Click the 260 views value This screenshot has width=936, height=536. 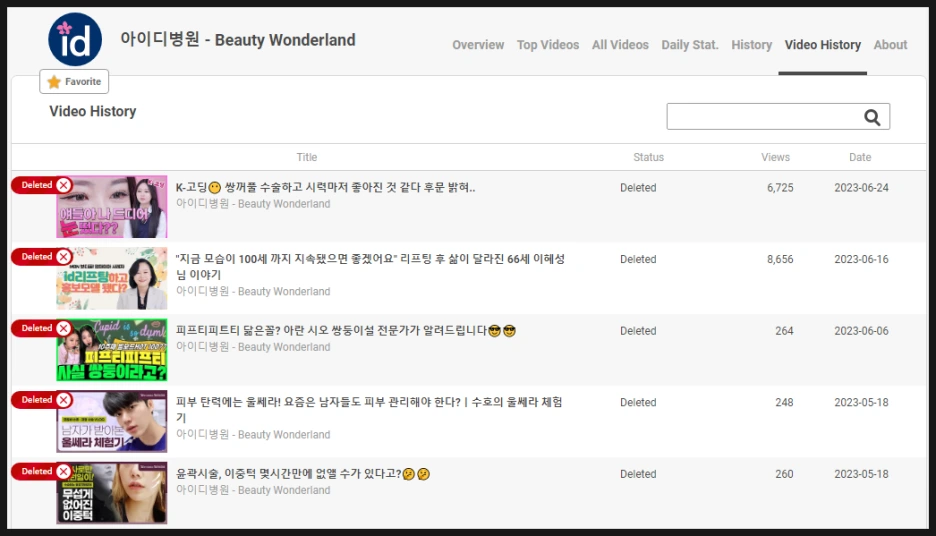point(784,474)
